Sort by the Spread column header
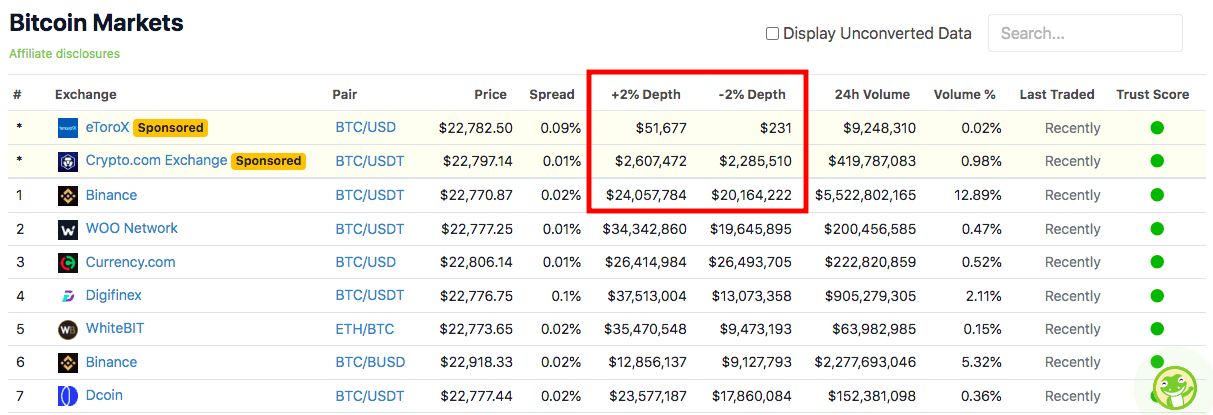This screenshot has height=415, width=1213. click(552, 95)
